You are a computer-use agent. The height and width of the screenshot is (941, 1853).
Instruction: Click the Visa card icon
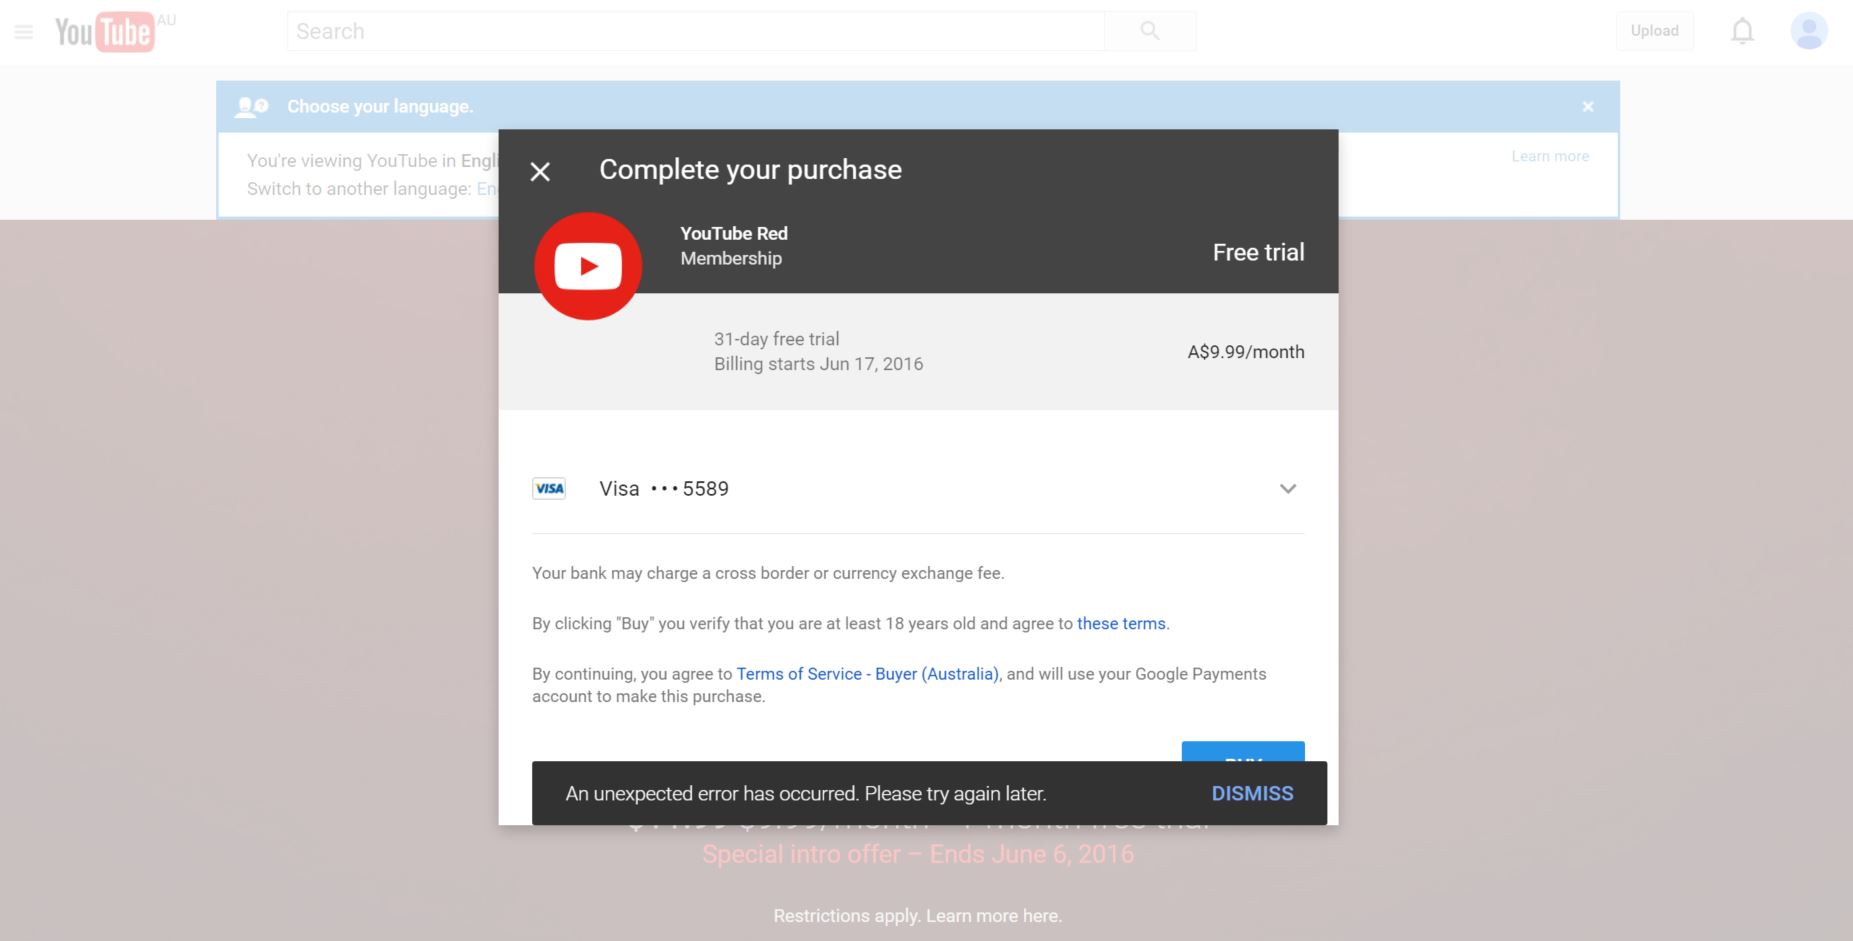pyautogui.click(x=549, y=489)
